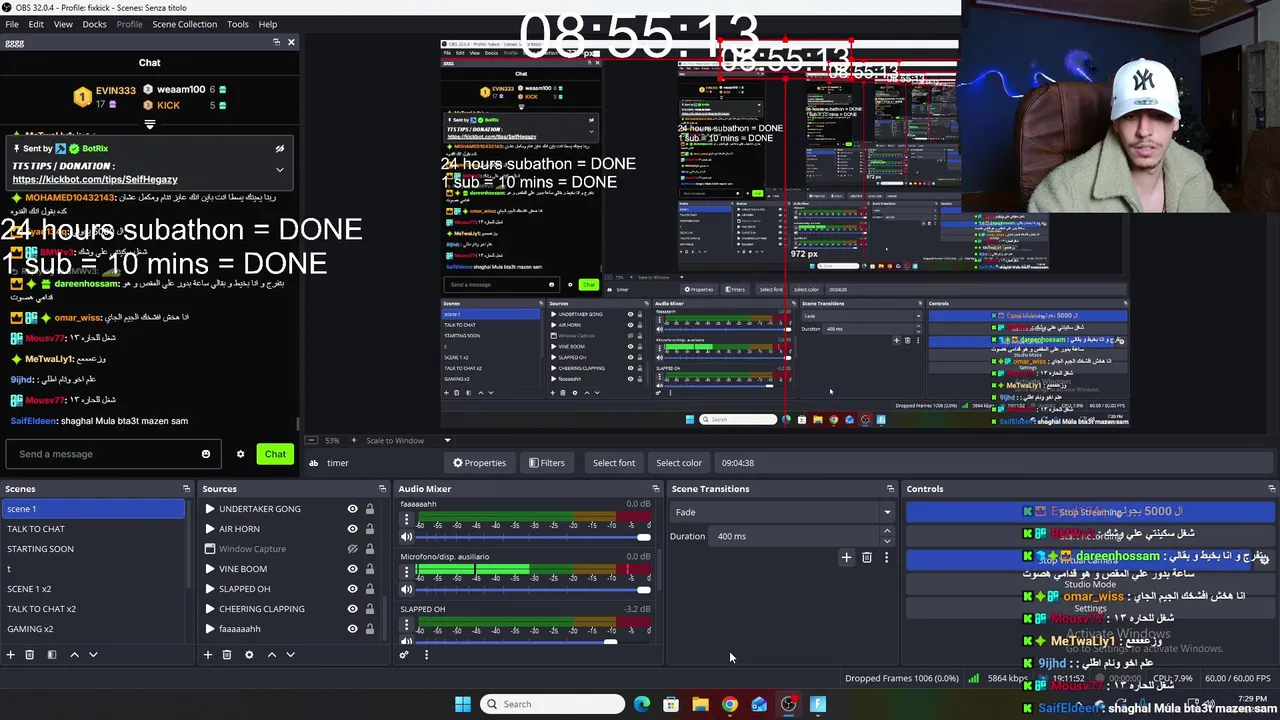Float the Controls dock popout icon

[1271, 489]
